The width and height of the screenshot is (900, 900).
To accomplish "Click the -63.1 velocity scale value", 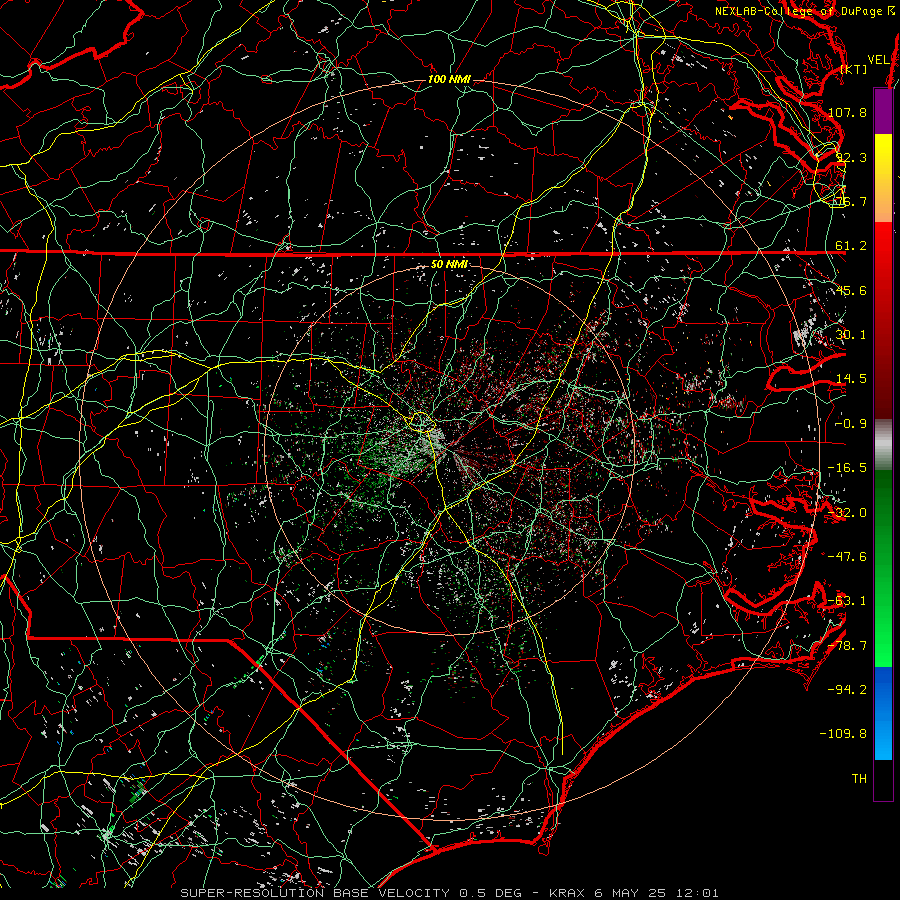I will click(x=847, y=601).
